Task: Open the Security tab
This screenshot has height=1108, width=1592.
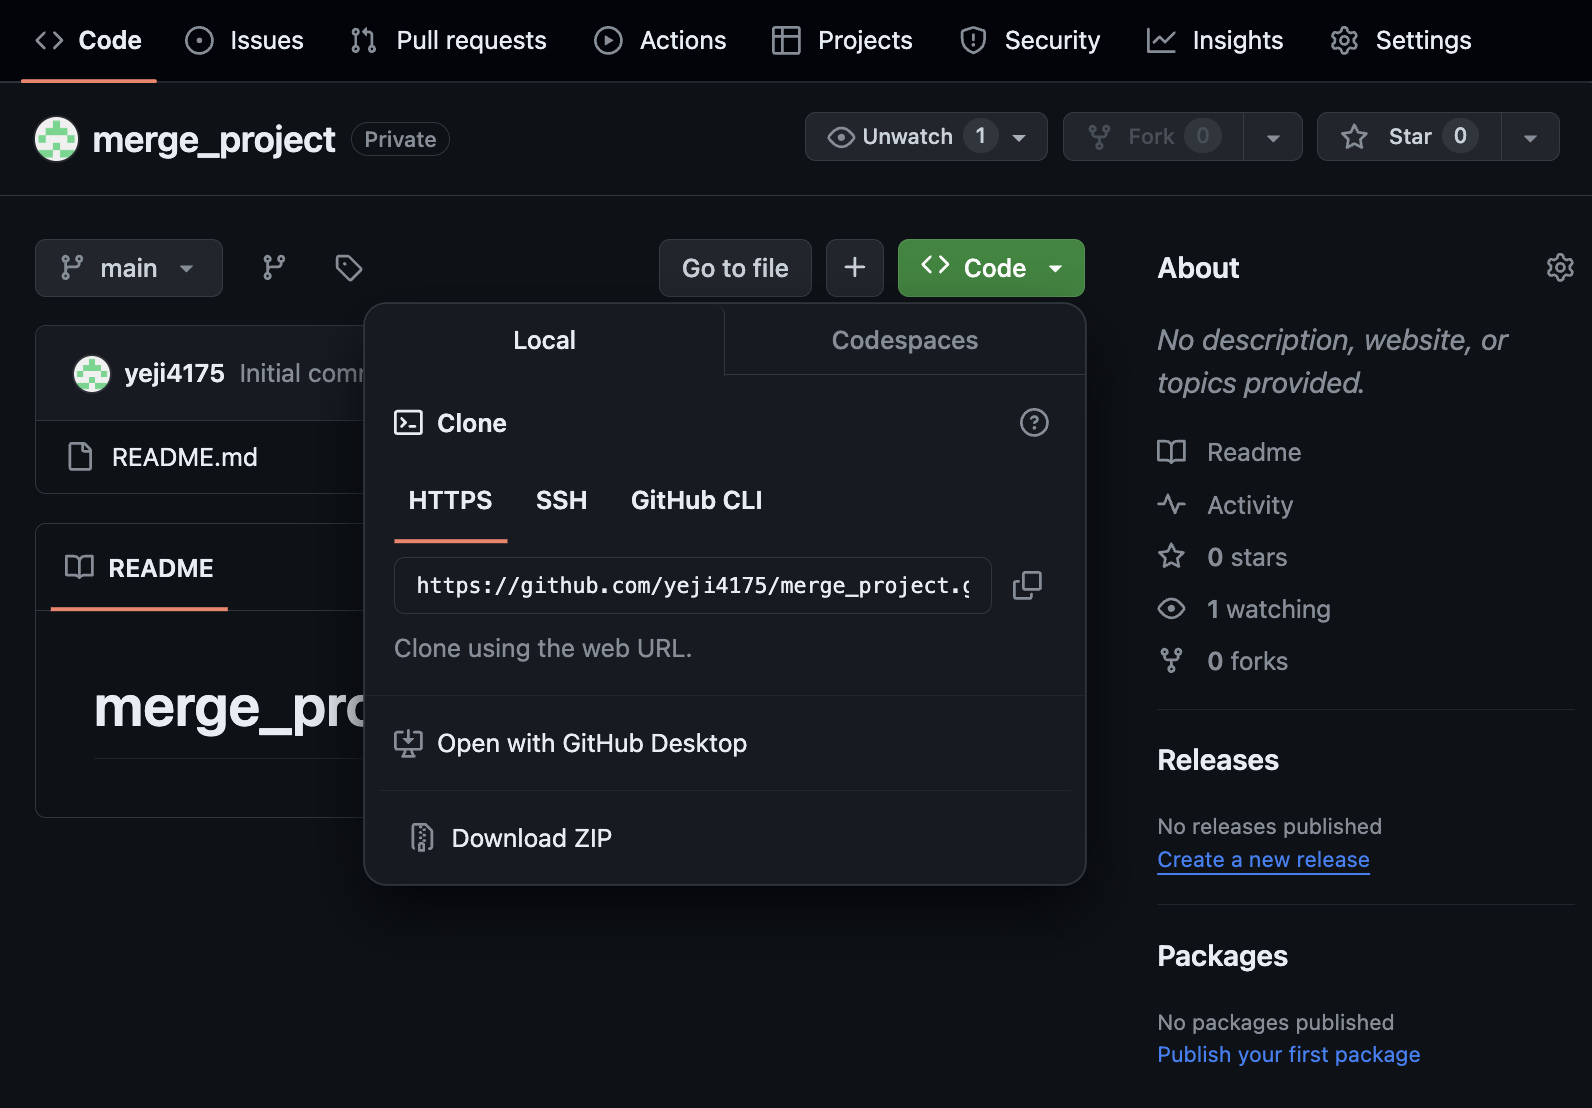Action: click(x=1030, y=40)
